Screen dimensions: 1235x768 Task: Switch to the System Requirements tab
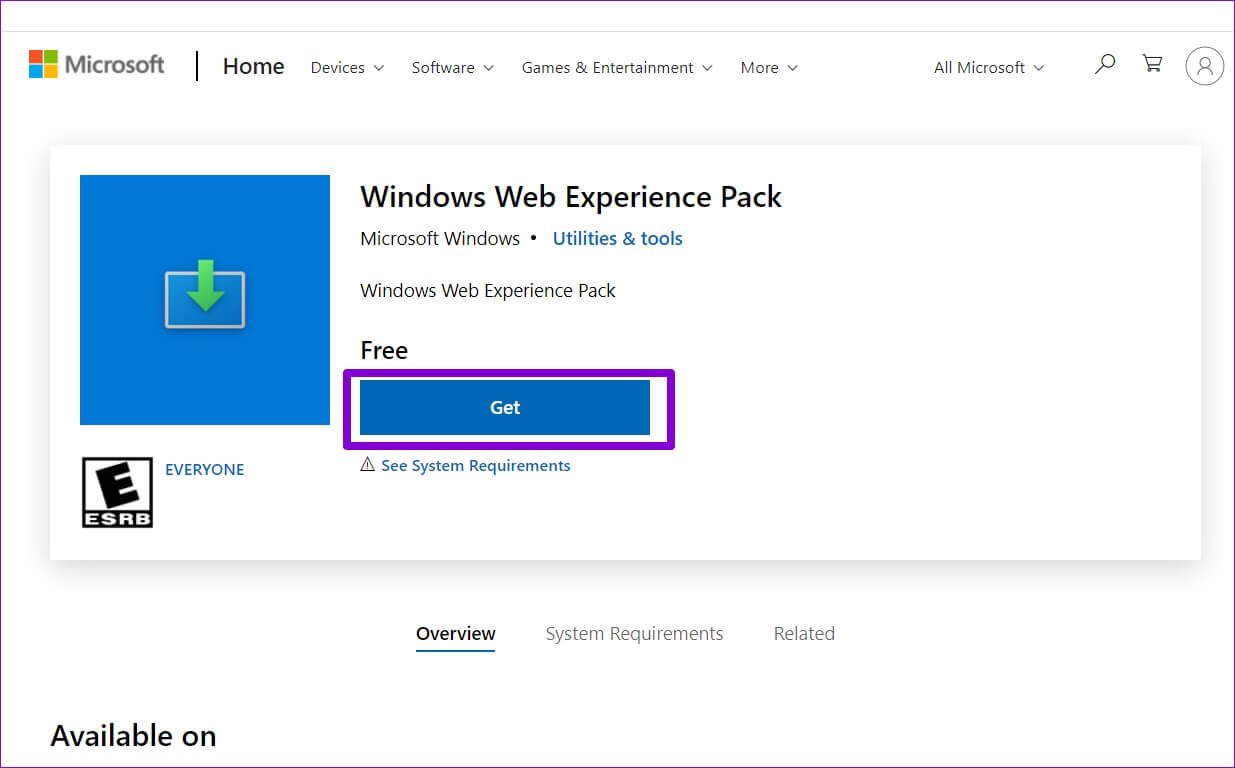click(x=634, y=634)
